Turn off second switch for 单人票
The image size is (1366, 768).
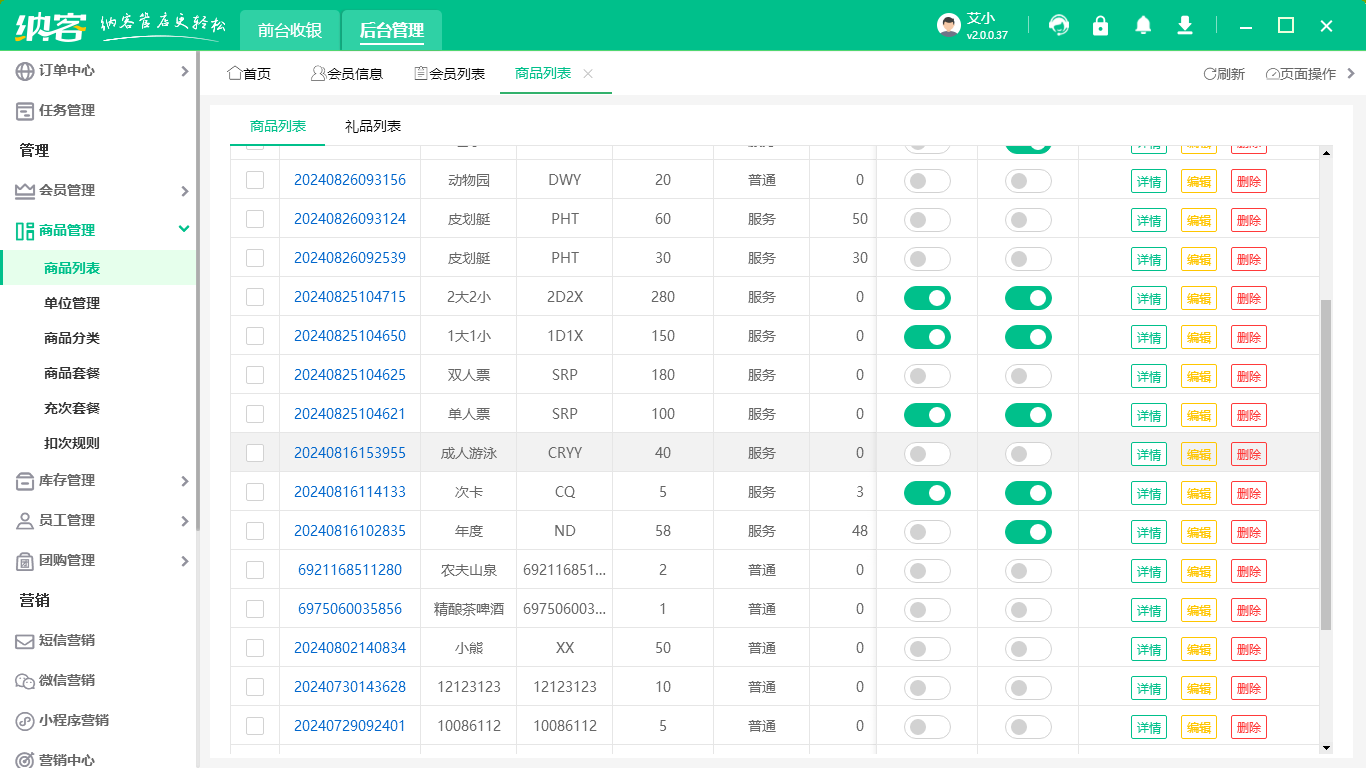click(1028, 415)
